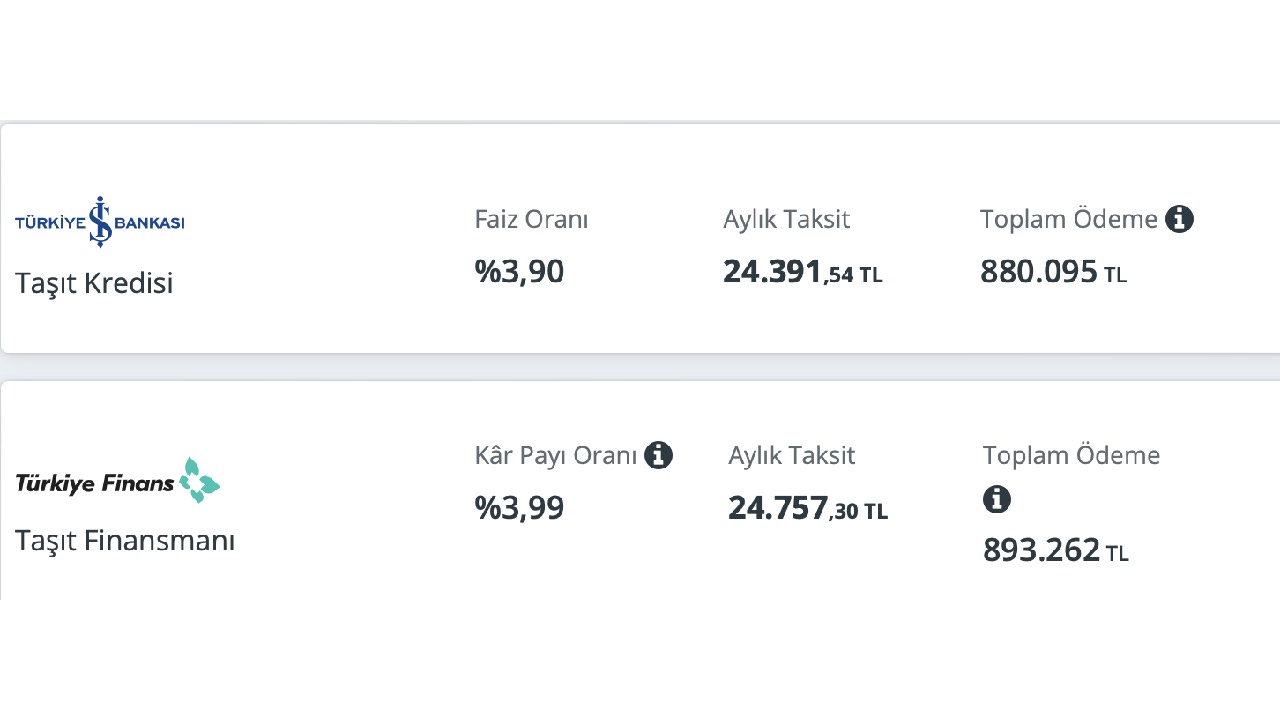Viewport: 1280px width, 720px height.
Task: Click the Türkiye İş Bankası logo
Action: coord(100,221)
